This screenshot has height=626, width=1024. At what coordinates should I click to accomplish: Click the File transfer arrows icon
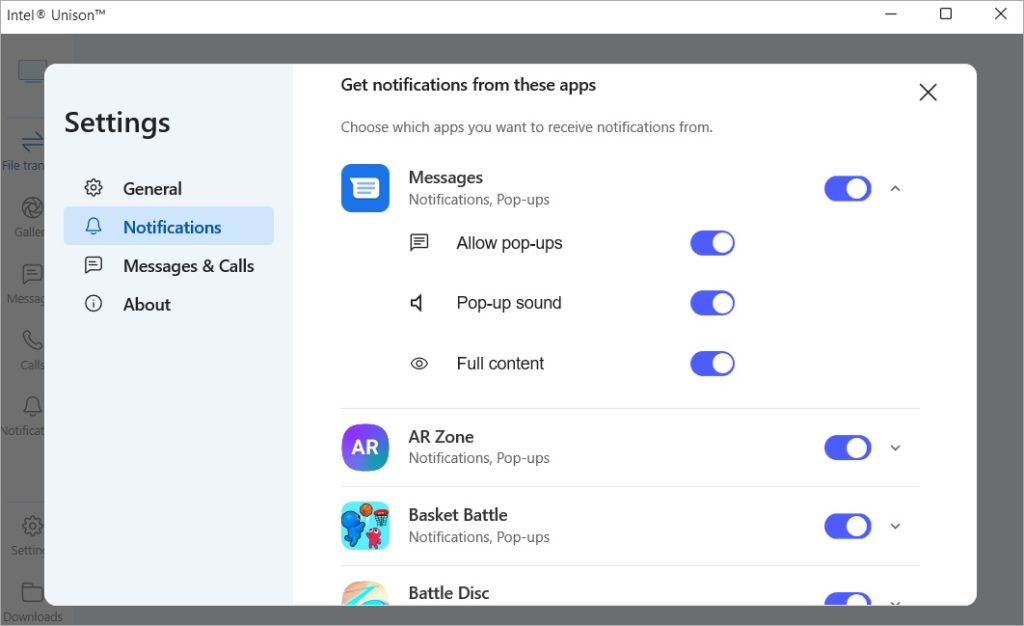pyautogui.click(x=32, y=141)
